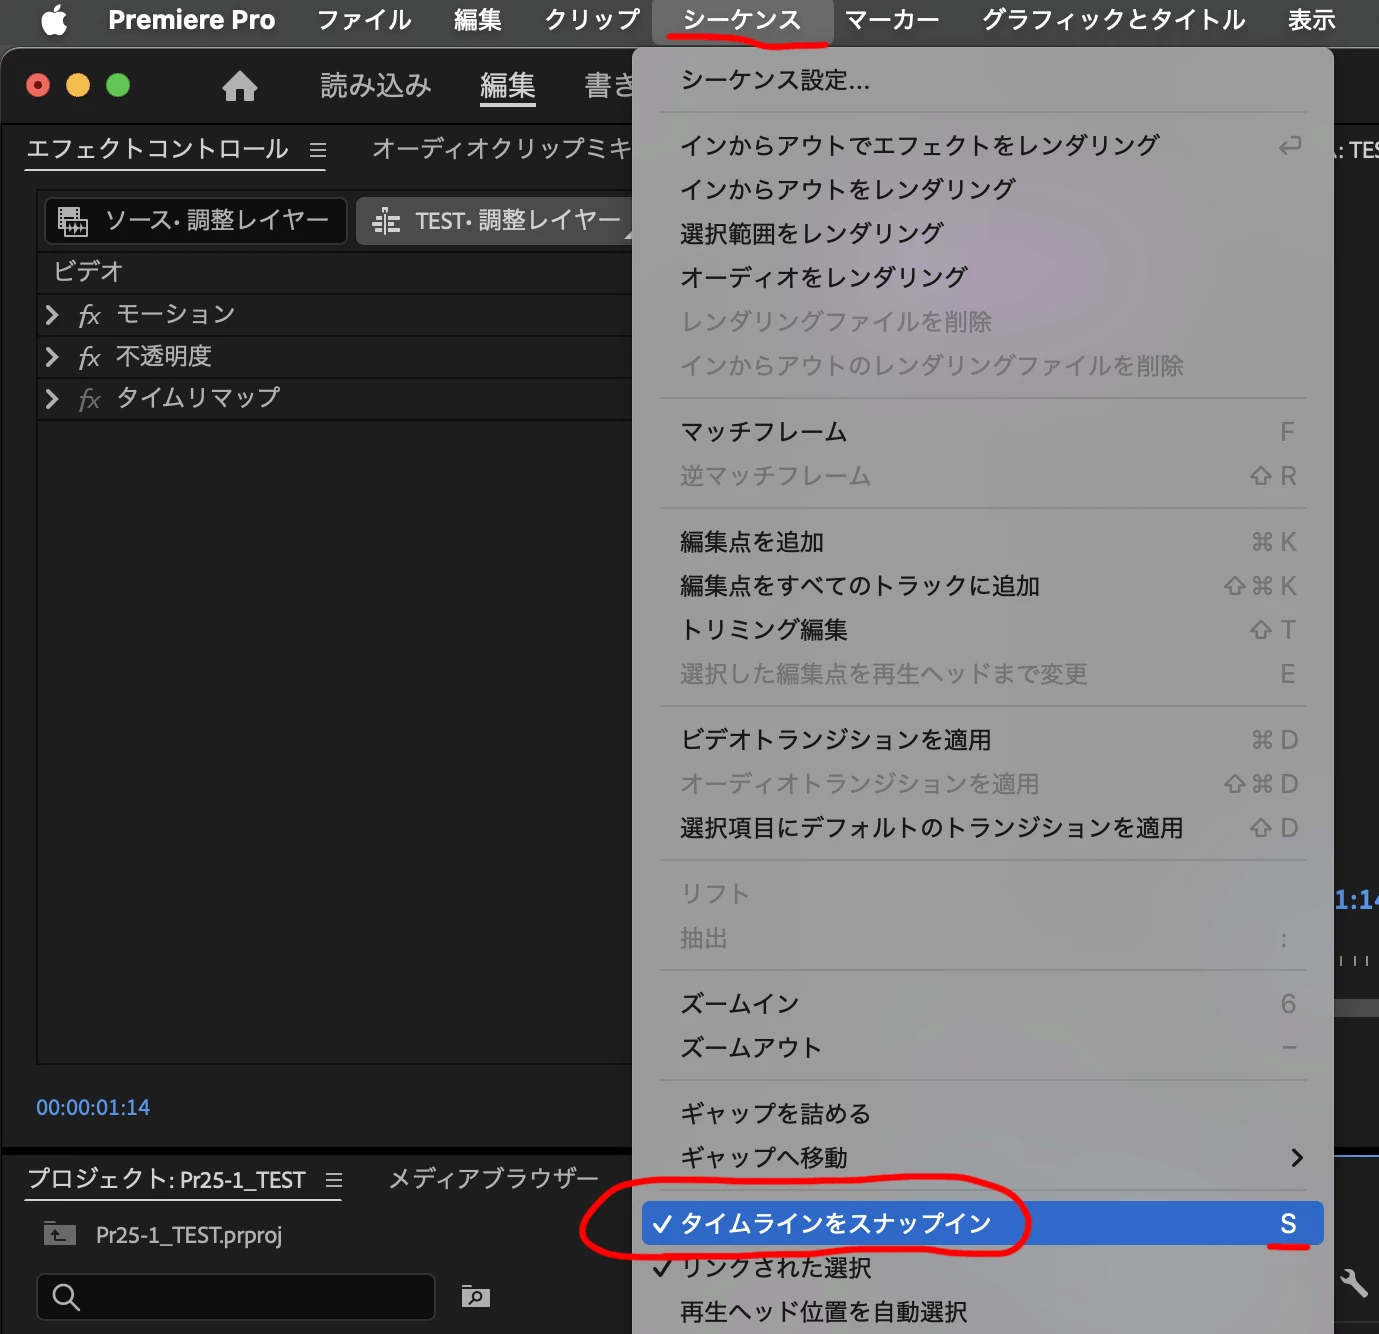
Task: Click the ビデオ section header
Action: tap(88, 272)
